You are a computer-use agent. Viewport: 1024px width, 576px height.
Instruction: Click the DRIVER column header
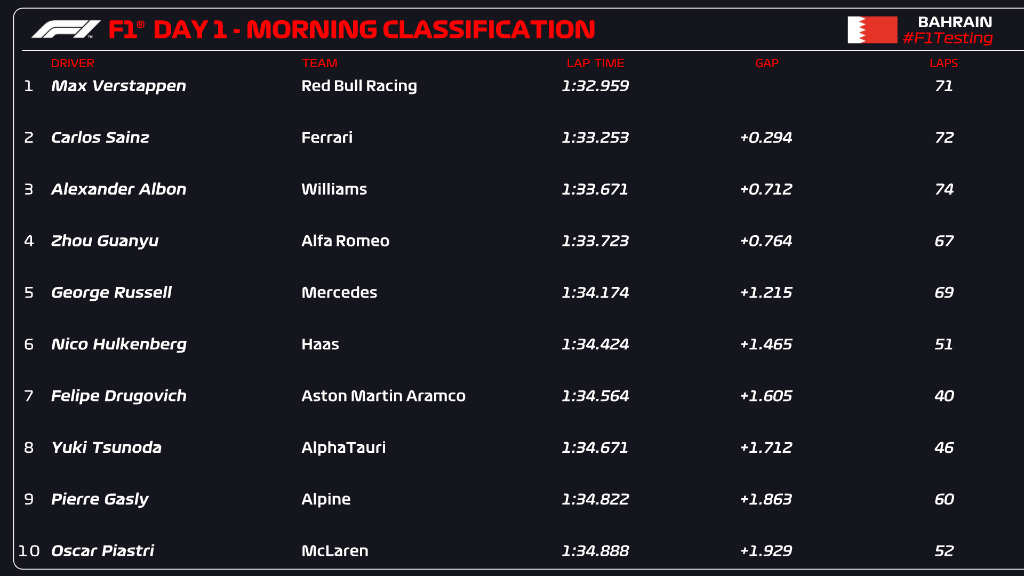tap(72, 63)
